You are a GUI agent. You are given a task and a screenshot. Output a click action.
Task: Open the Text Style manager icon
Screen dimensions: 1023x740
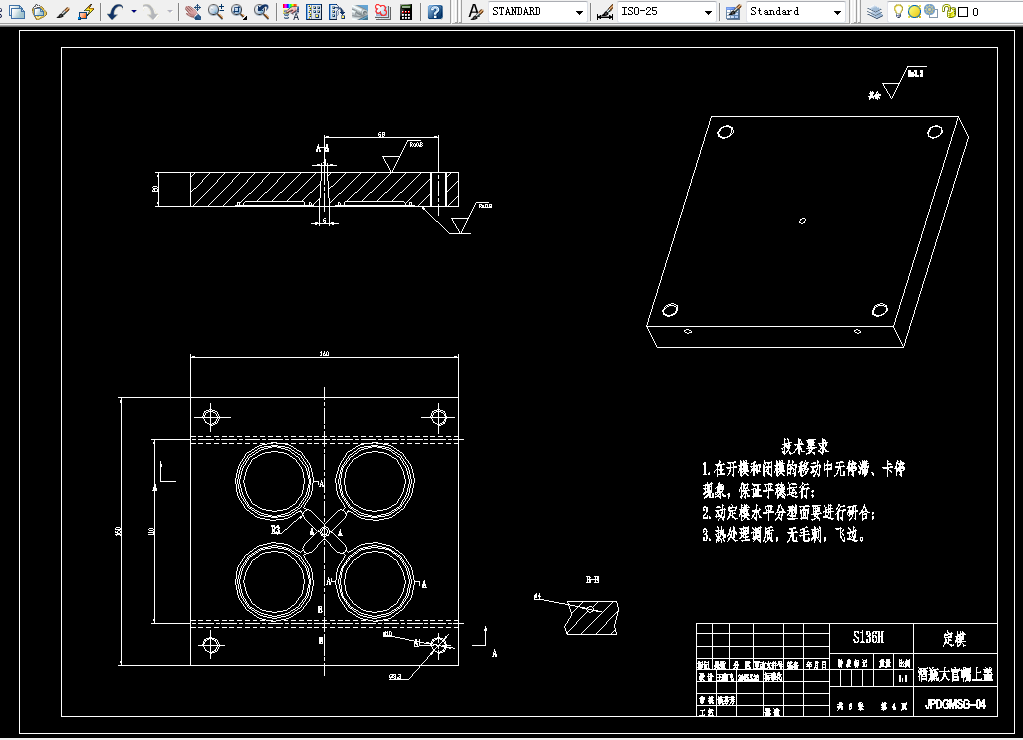(476, 12)
